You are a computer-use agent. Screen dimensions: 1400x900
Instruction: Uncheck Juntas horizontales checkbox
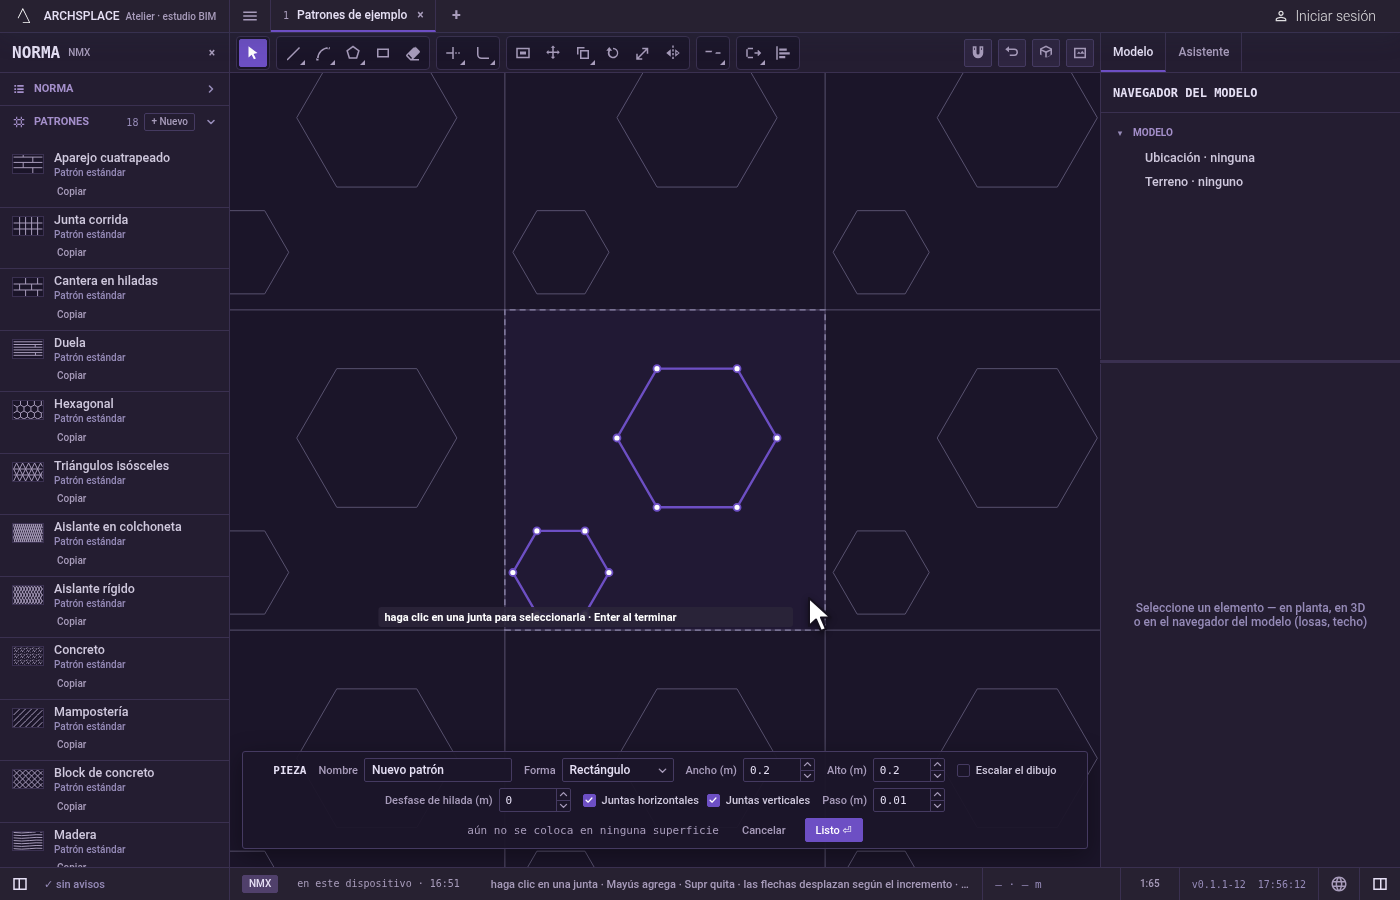589,800
